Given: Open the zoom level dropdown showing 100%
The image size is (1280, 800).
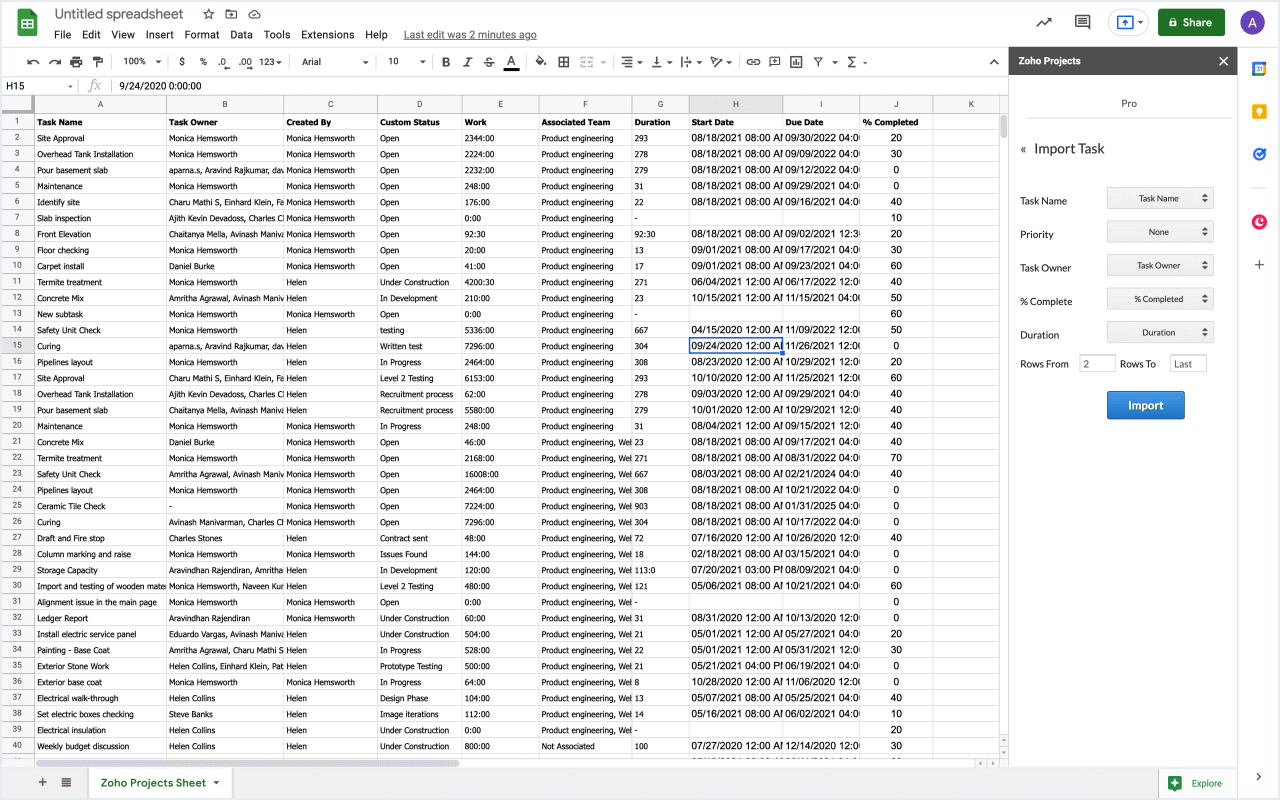Looking at the screenshot, I should point(141,62).
